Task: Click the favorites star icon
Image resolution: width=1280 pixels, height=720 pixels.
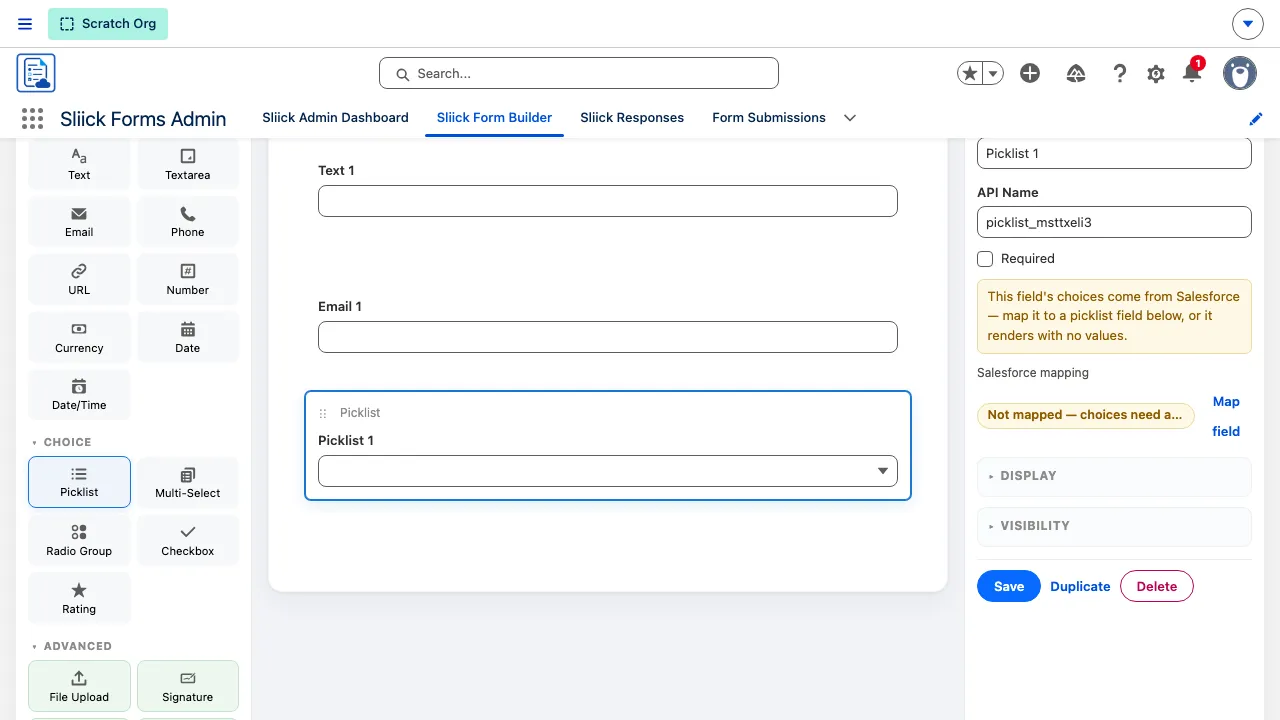Action: tap(970, 73)
